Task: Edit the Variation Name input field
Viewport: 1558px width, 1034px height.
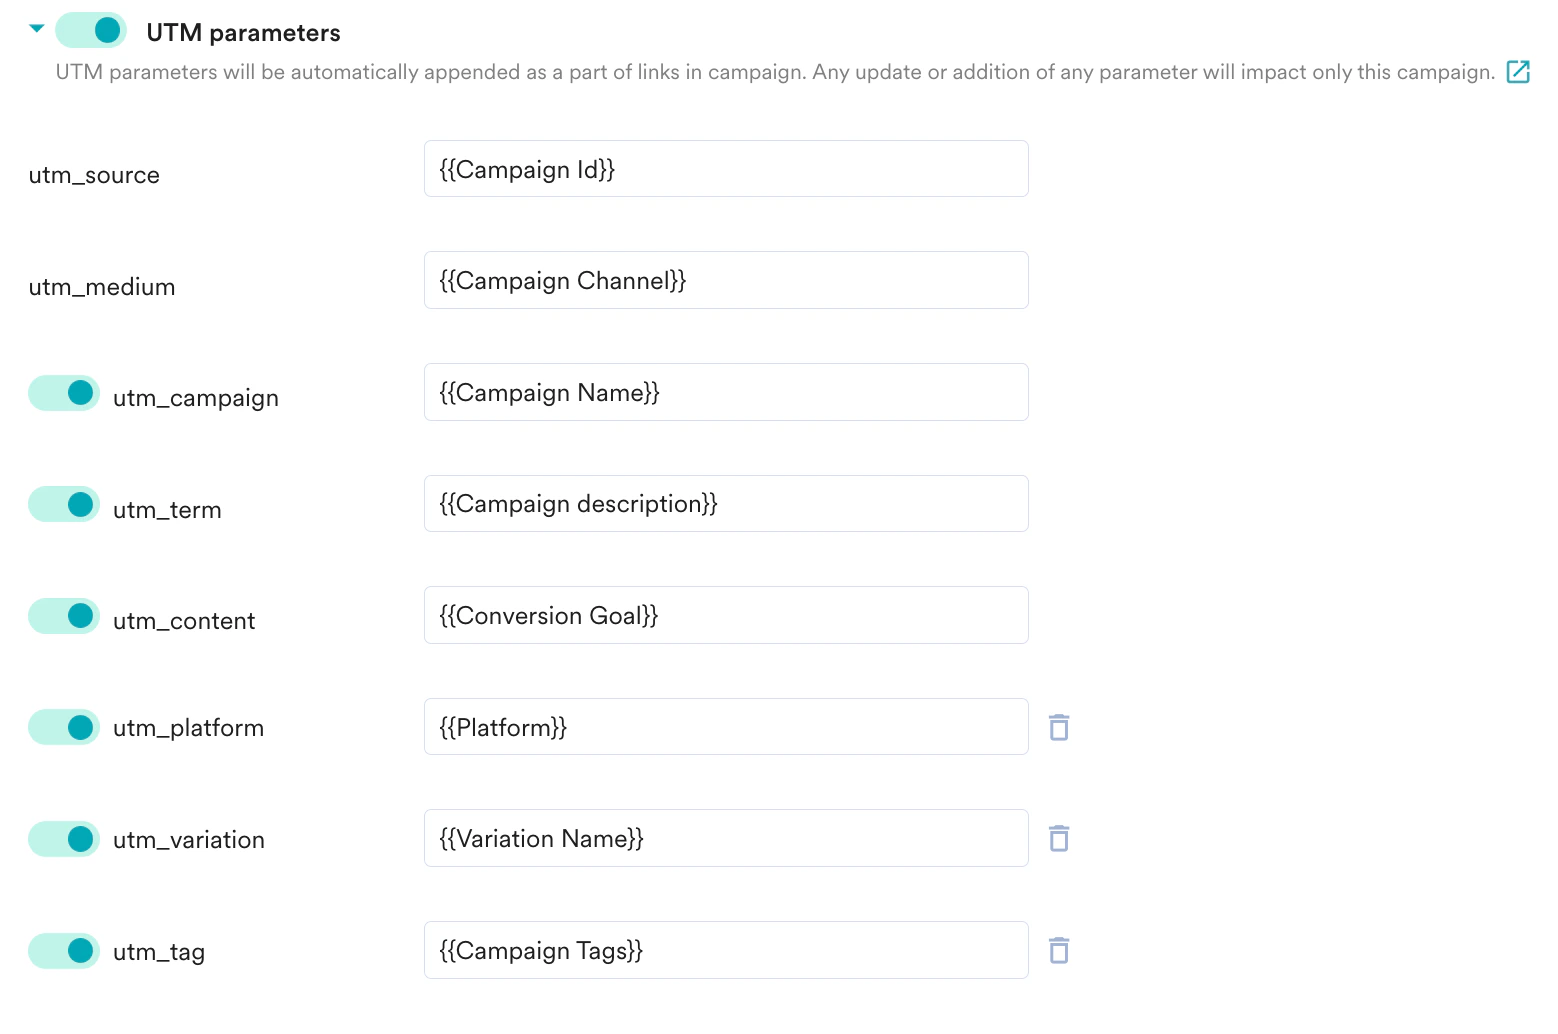Action: click(x=726, y=838)
